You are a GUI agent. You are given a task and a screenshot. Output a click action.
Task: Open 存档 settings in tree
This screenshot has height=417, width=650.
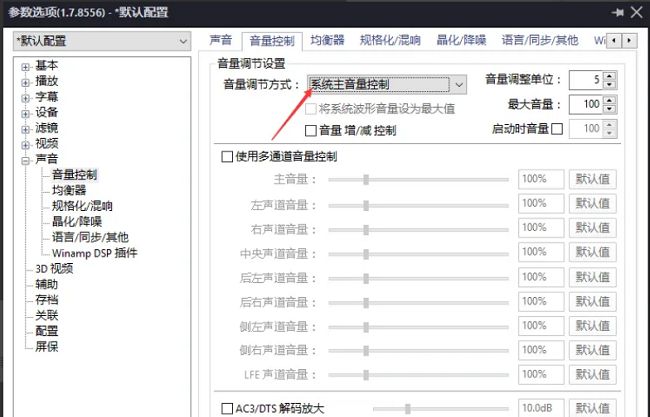click(x=46, y=300)
